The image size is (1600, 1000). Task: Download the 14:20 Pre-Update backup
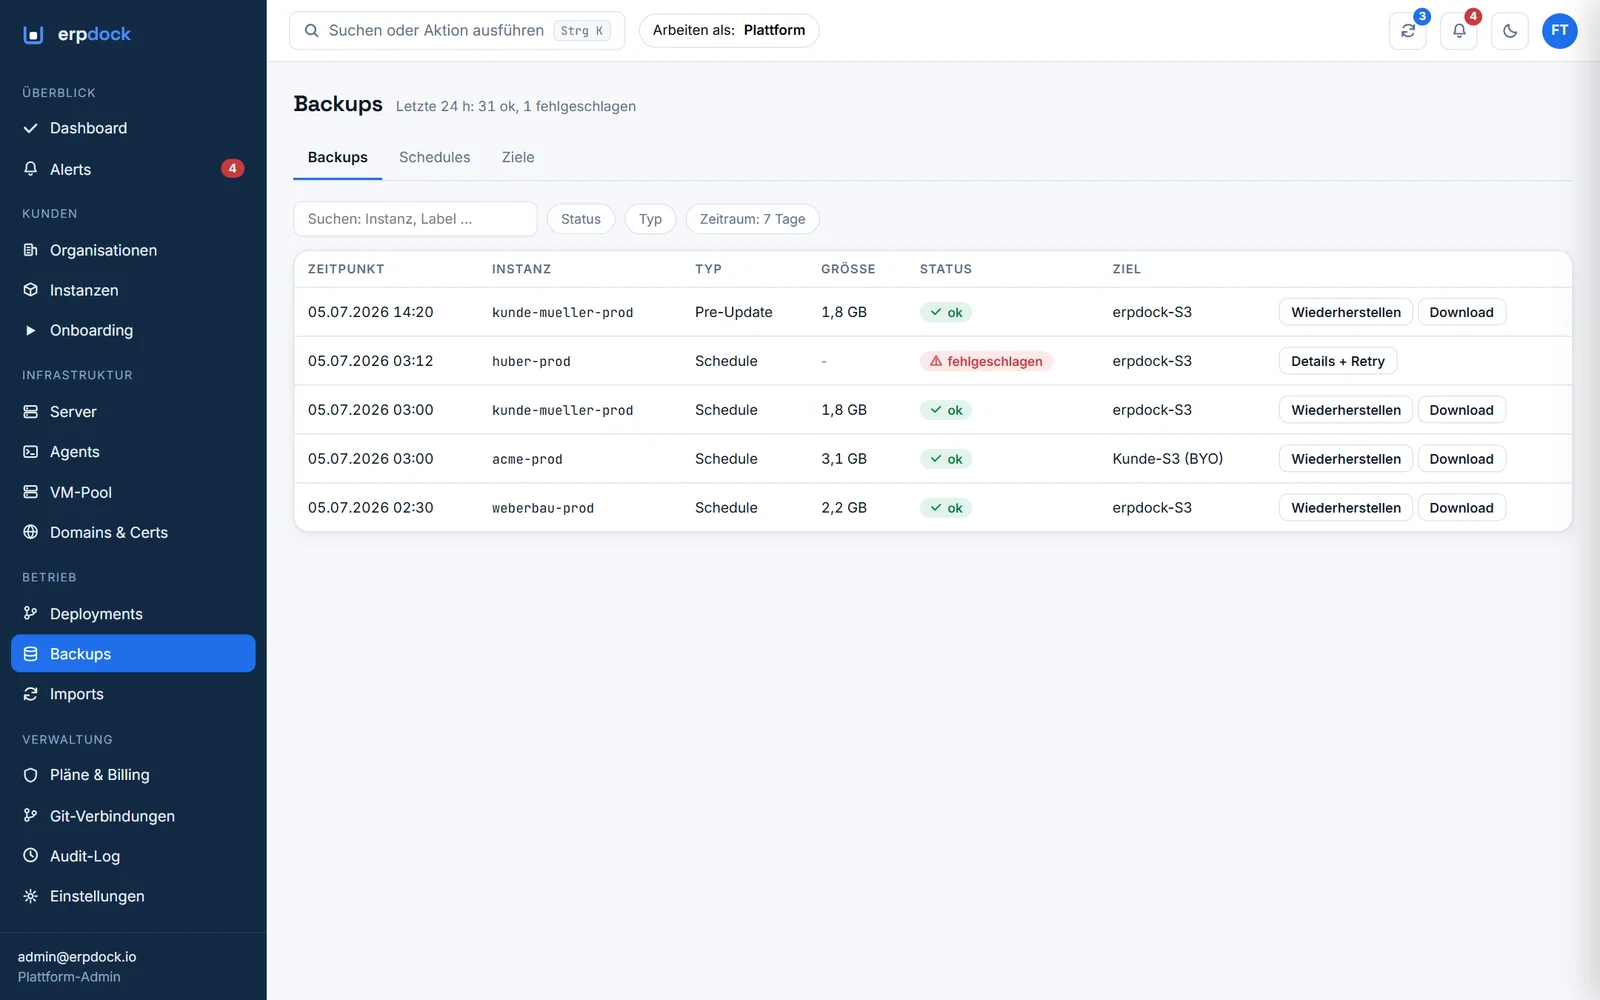tap(1462, 312)
